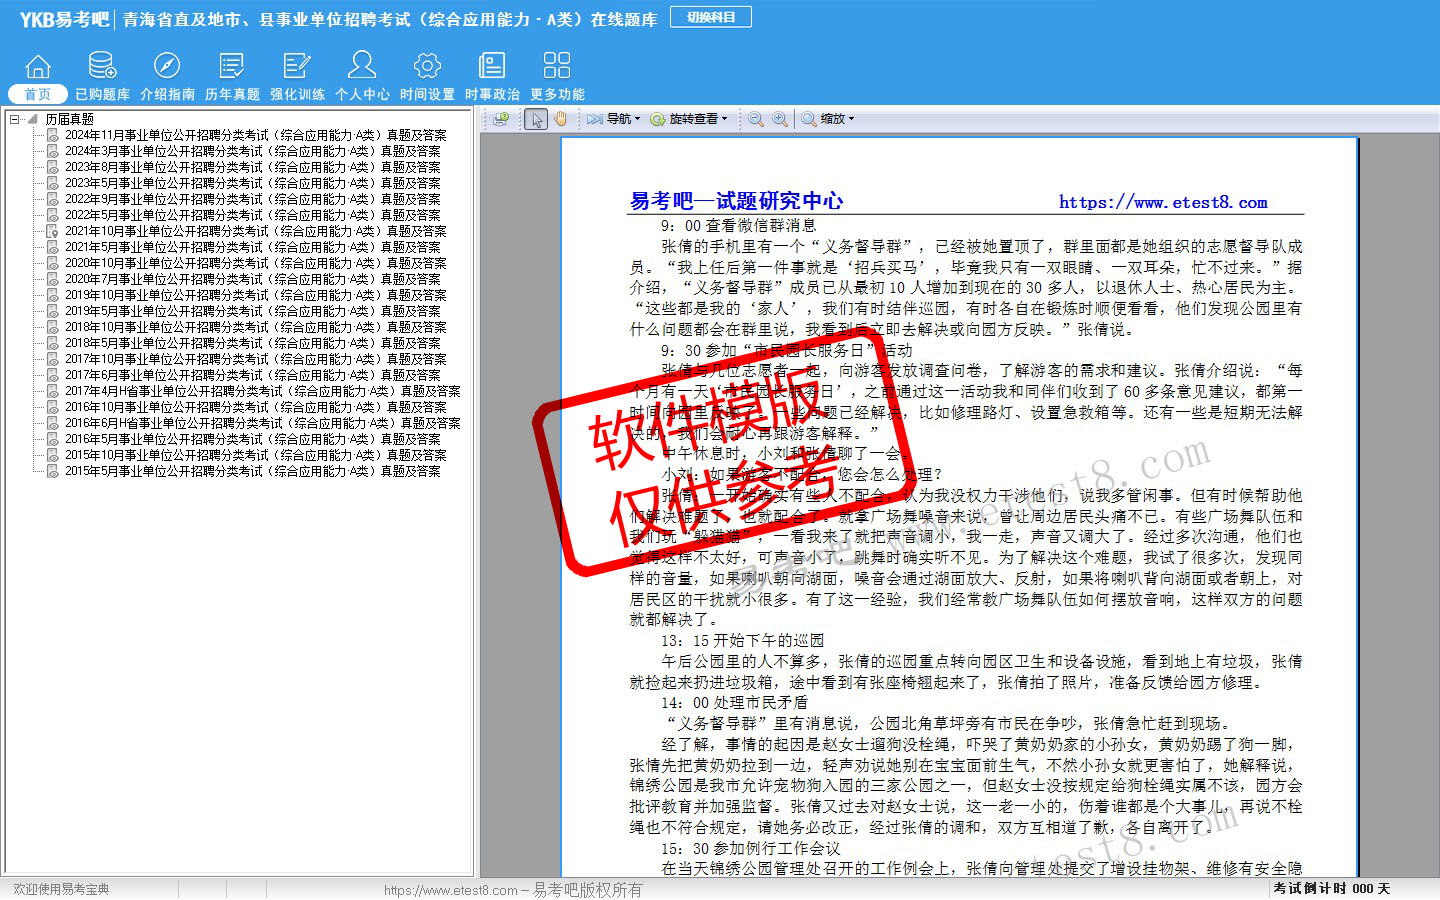Open the 介绍指南 compass guide

[x=167, y=76]
